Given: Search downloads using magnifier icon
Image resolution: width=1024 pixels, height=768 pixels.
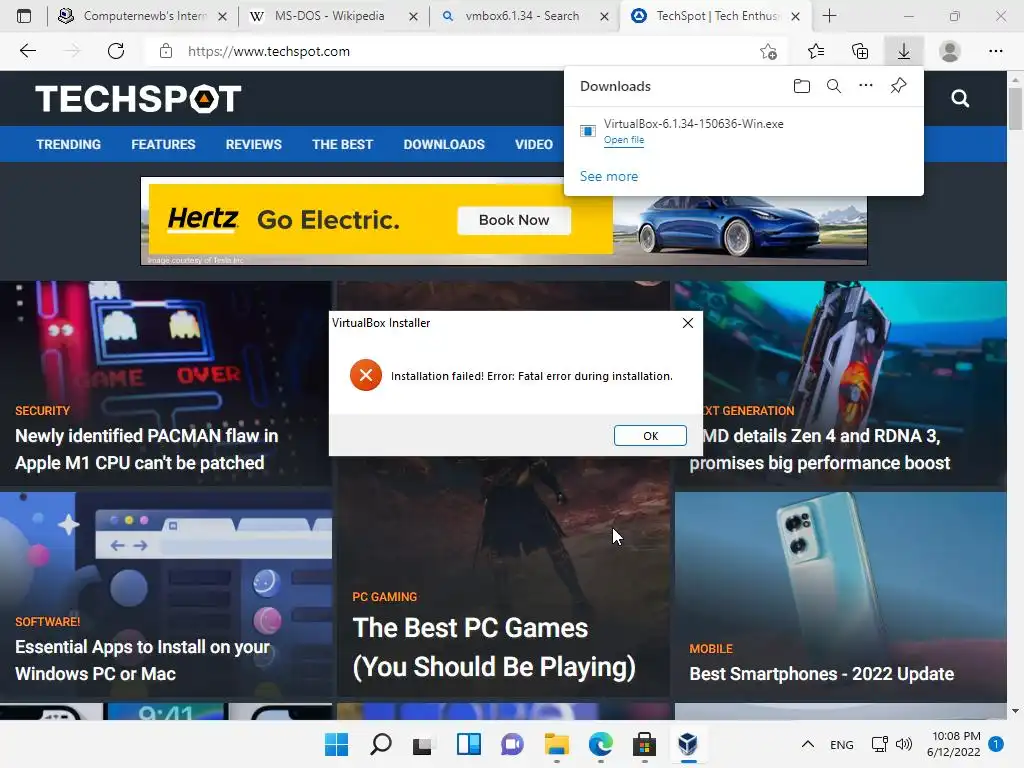Looking at the screenshot, I should (833, 86).
